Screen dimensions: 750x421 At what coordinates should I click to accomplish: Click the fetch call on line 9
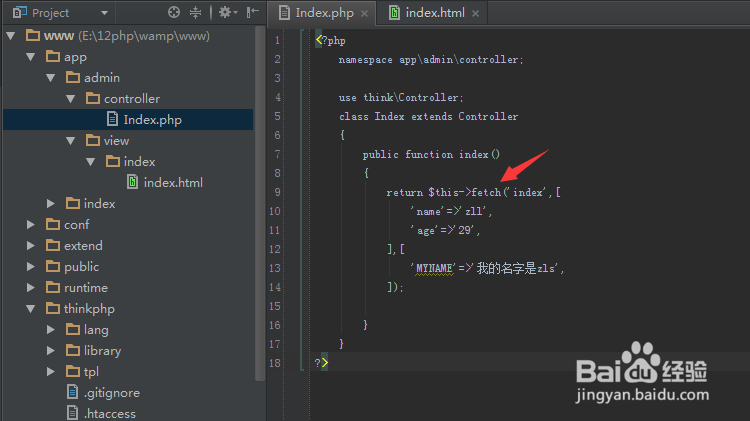pos(486,192)
